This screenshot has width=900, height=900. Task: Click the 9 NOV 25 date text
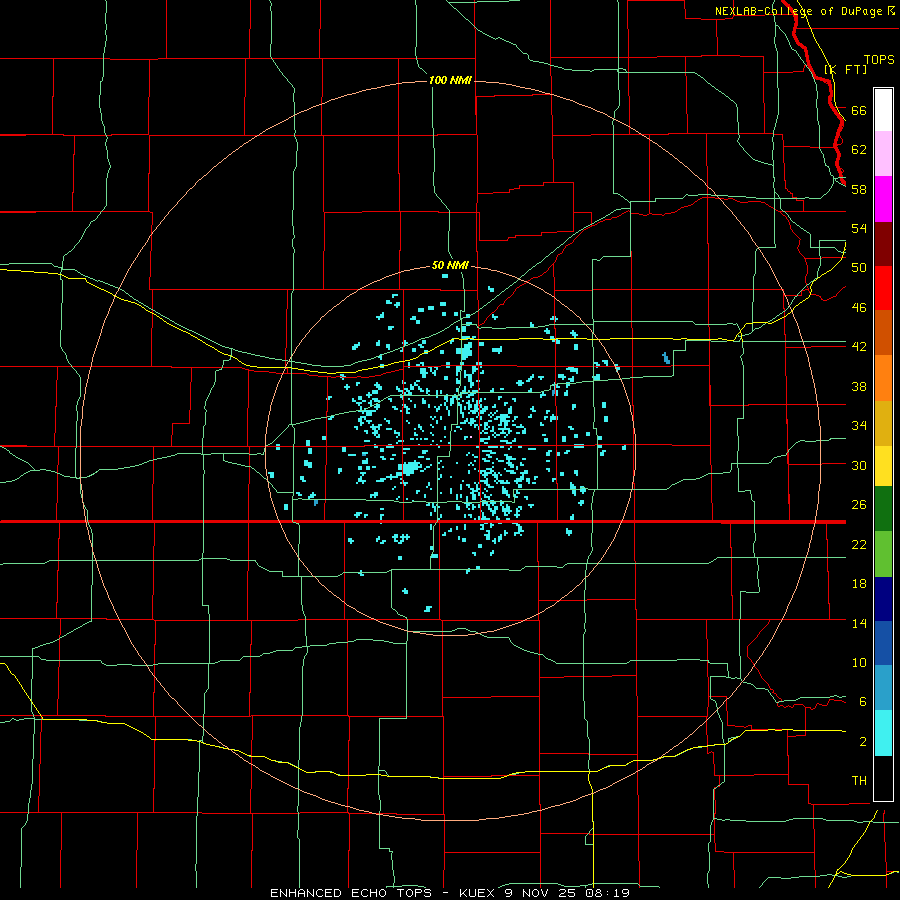[x=540, y=893]
